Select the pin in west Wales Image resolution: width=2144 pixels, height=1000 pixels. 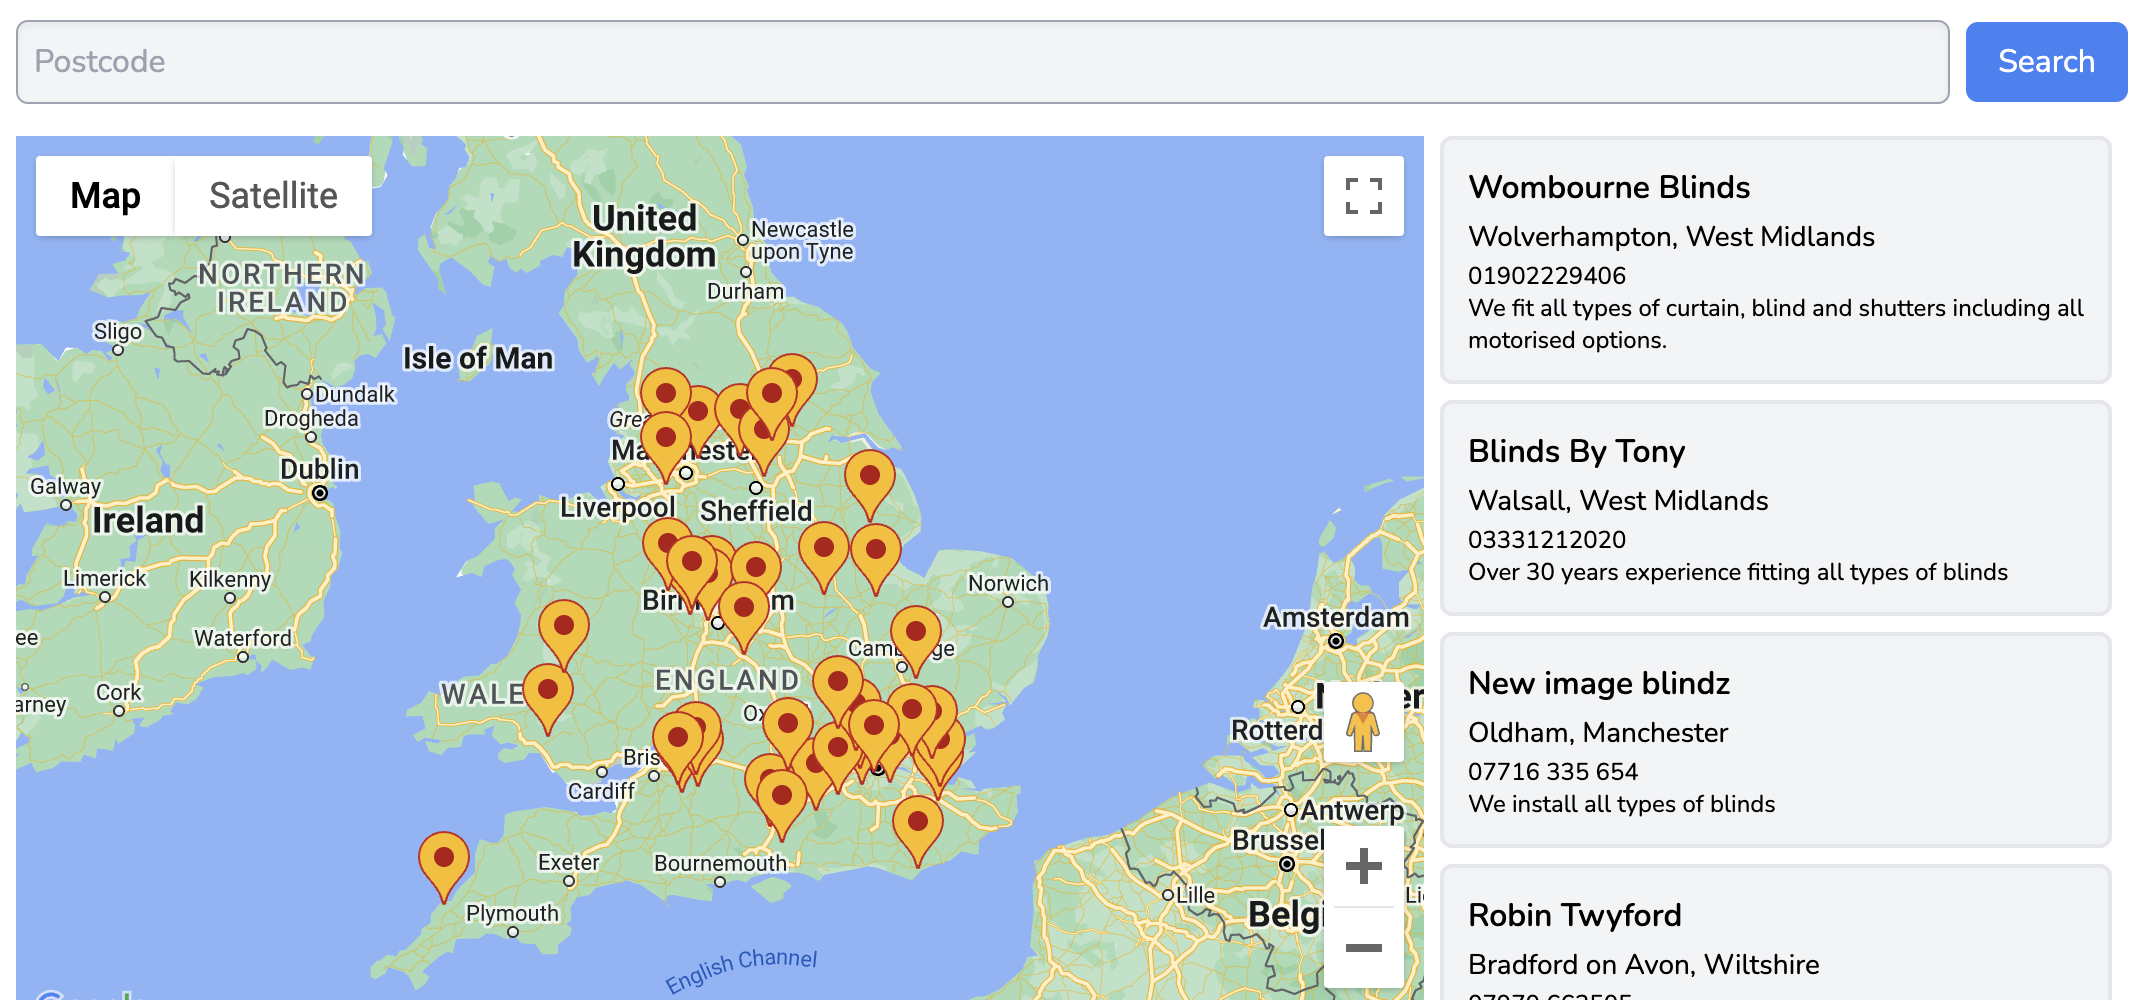coord(564,629)
